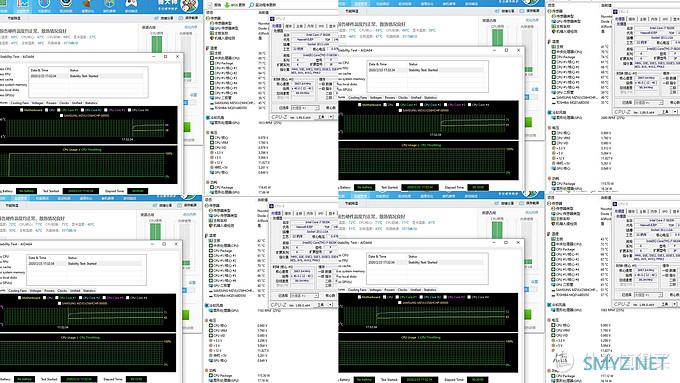Image resolution: width=680 pixels, height=383 pixels.
Task: Open the Game Library gamepad icon
Action: click(x=131, y=5)
